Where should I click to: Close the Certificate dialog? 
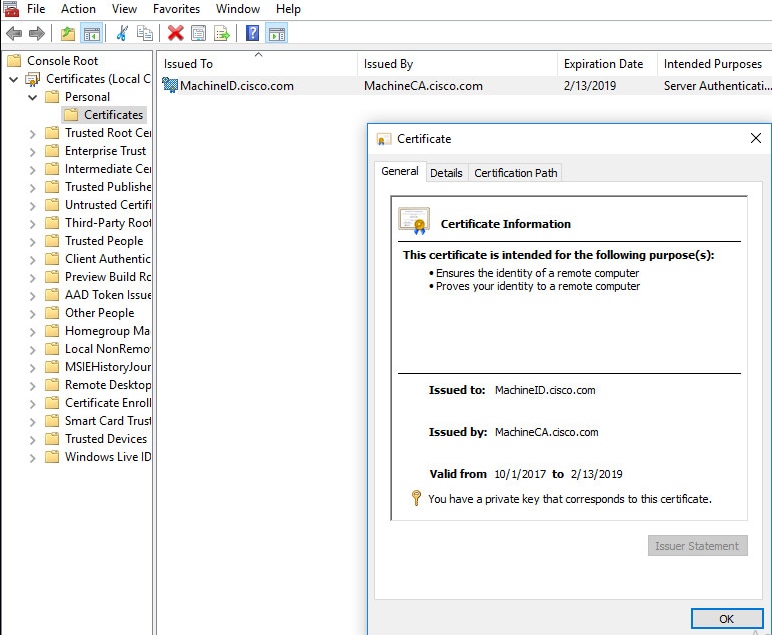(x=756, y=138)
